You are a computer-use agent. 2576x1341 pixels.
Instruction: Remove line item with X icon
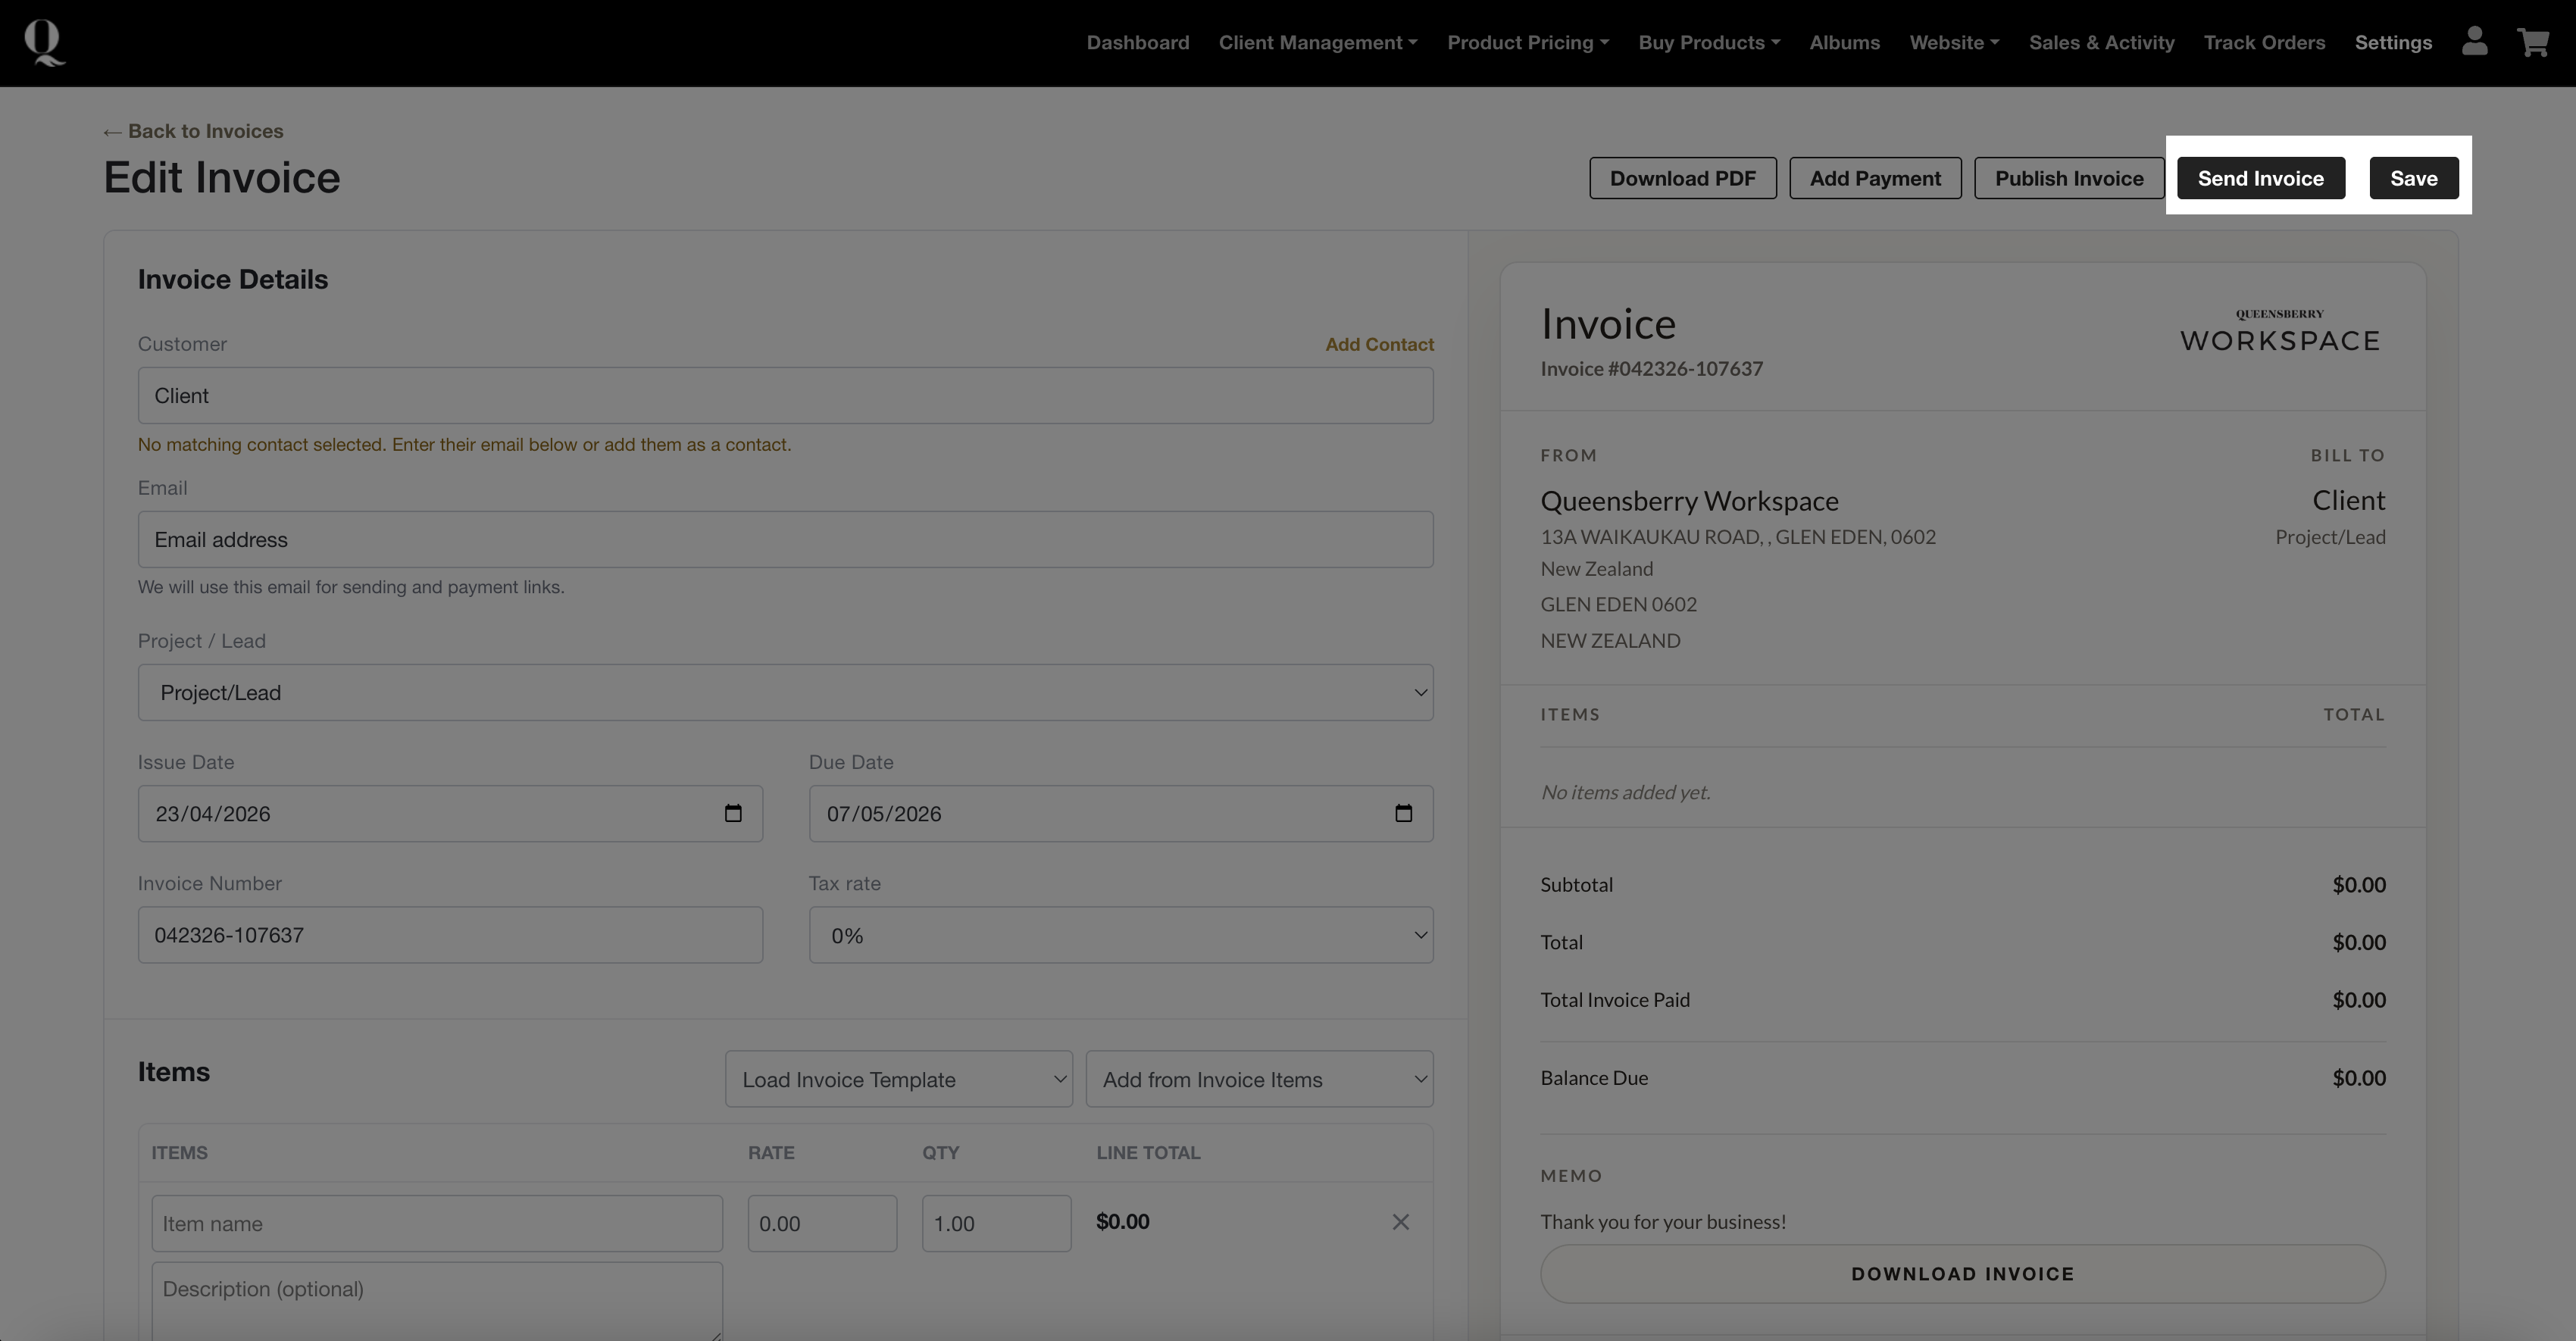click(x=1400, y=1222)
